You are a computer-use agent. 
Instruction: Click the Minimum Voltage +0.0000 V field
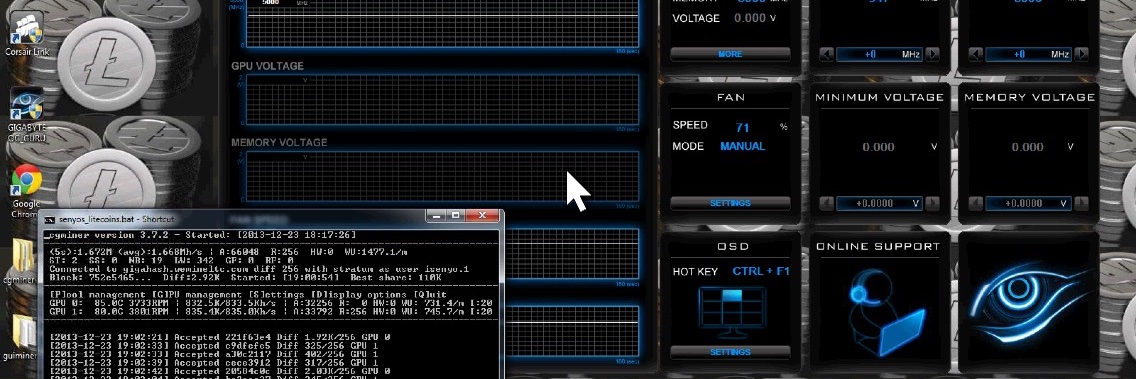(x=880, y=204)
